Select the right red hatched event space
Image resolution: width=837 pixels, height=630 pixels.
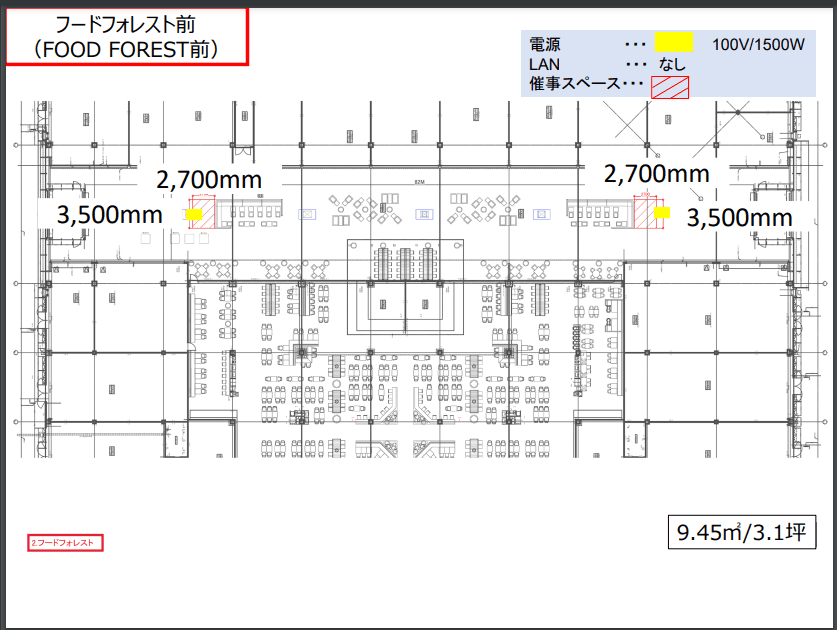pyautogui.click(x=643, y=212)
